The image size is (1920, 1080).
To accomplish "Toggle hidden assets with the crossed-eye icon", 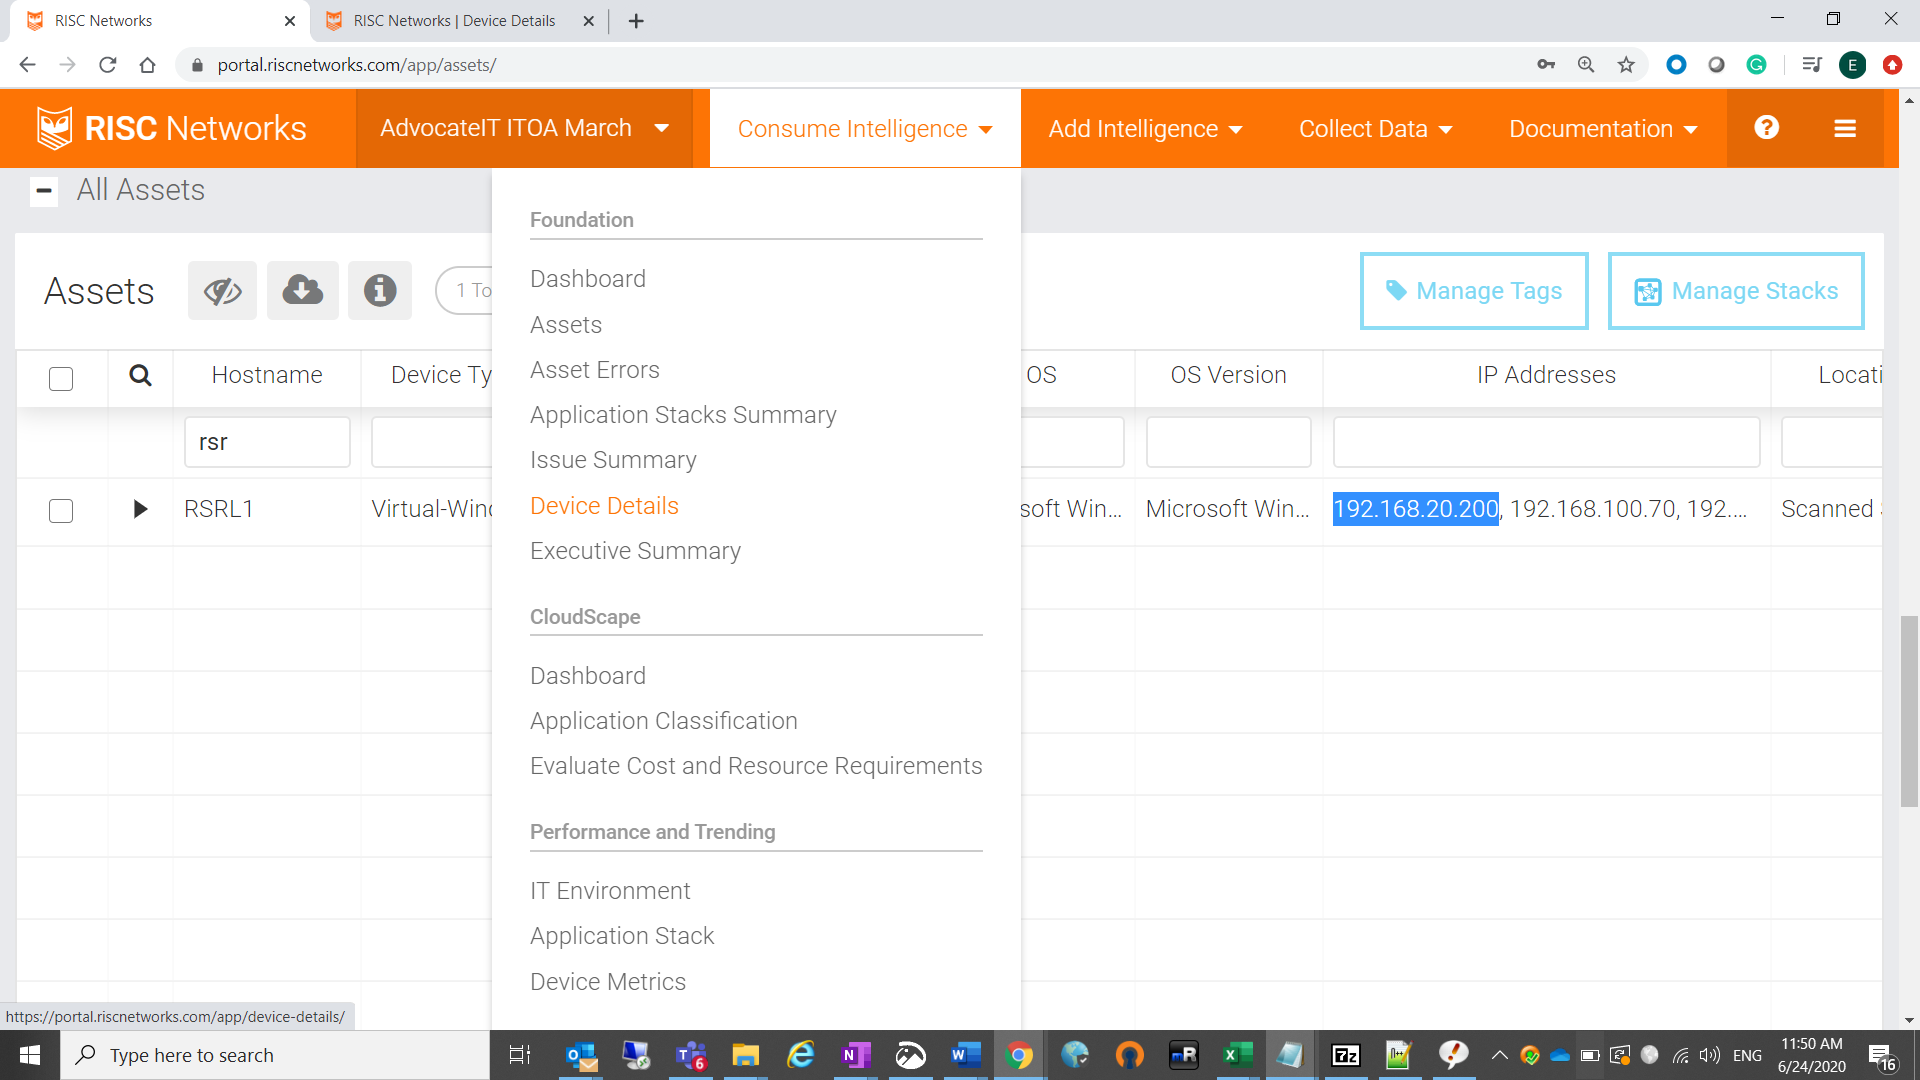I will click(222, 291).
